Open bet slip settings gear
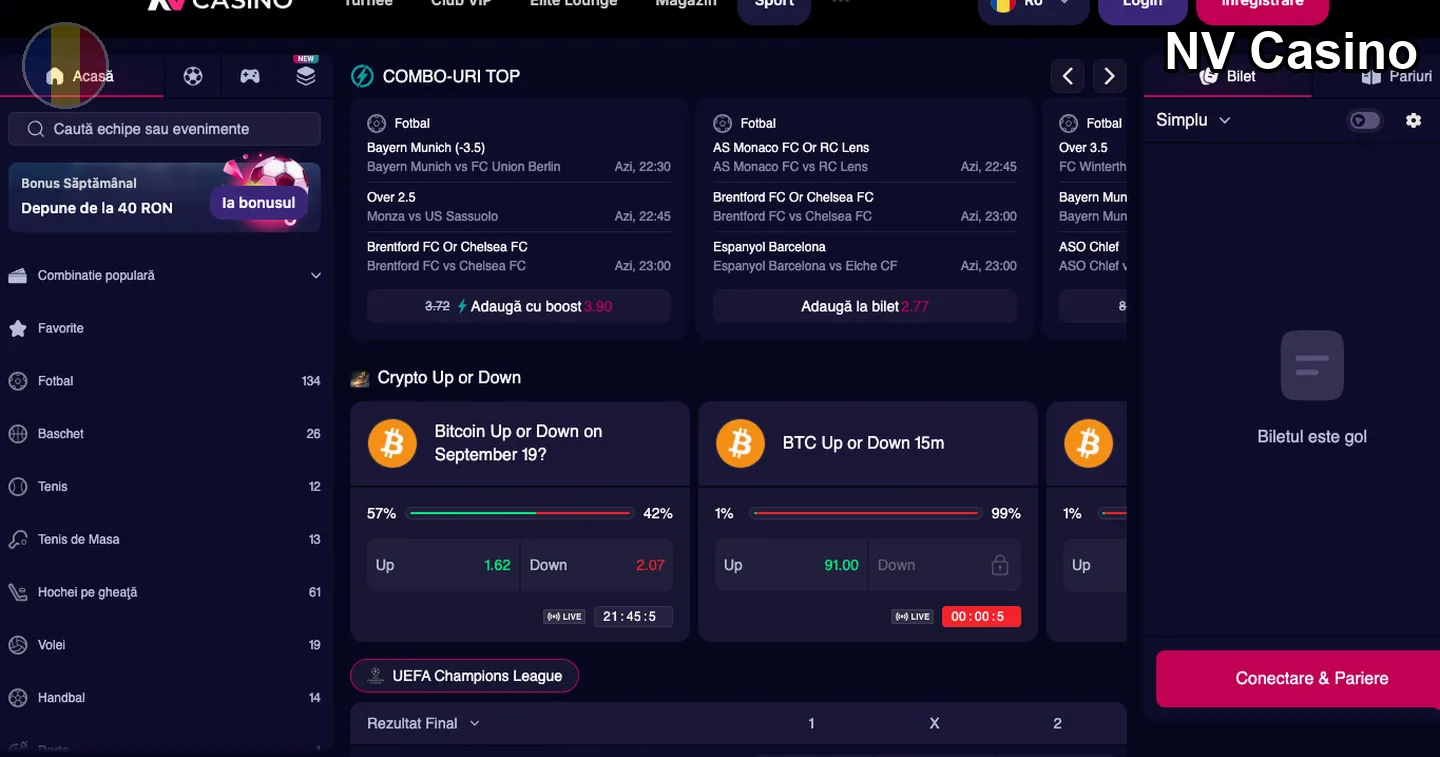1440x757 pixels. [1413, 120]
